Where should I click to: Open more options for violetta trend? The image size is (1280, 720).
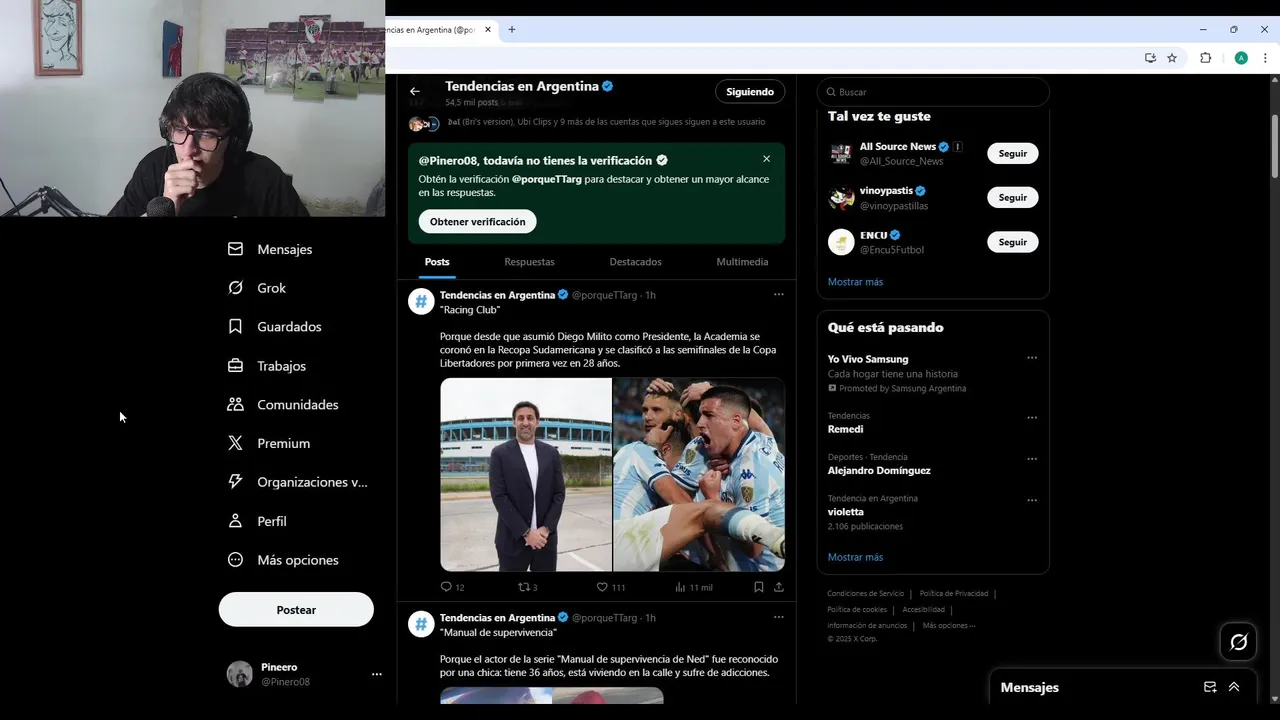point(1032,500)
